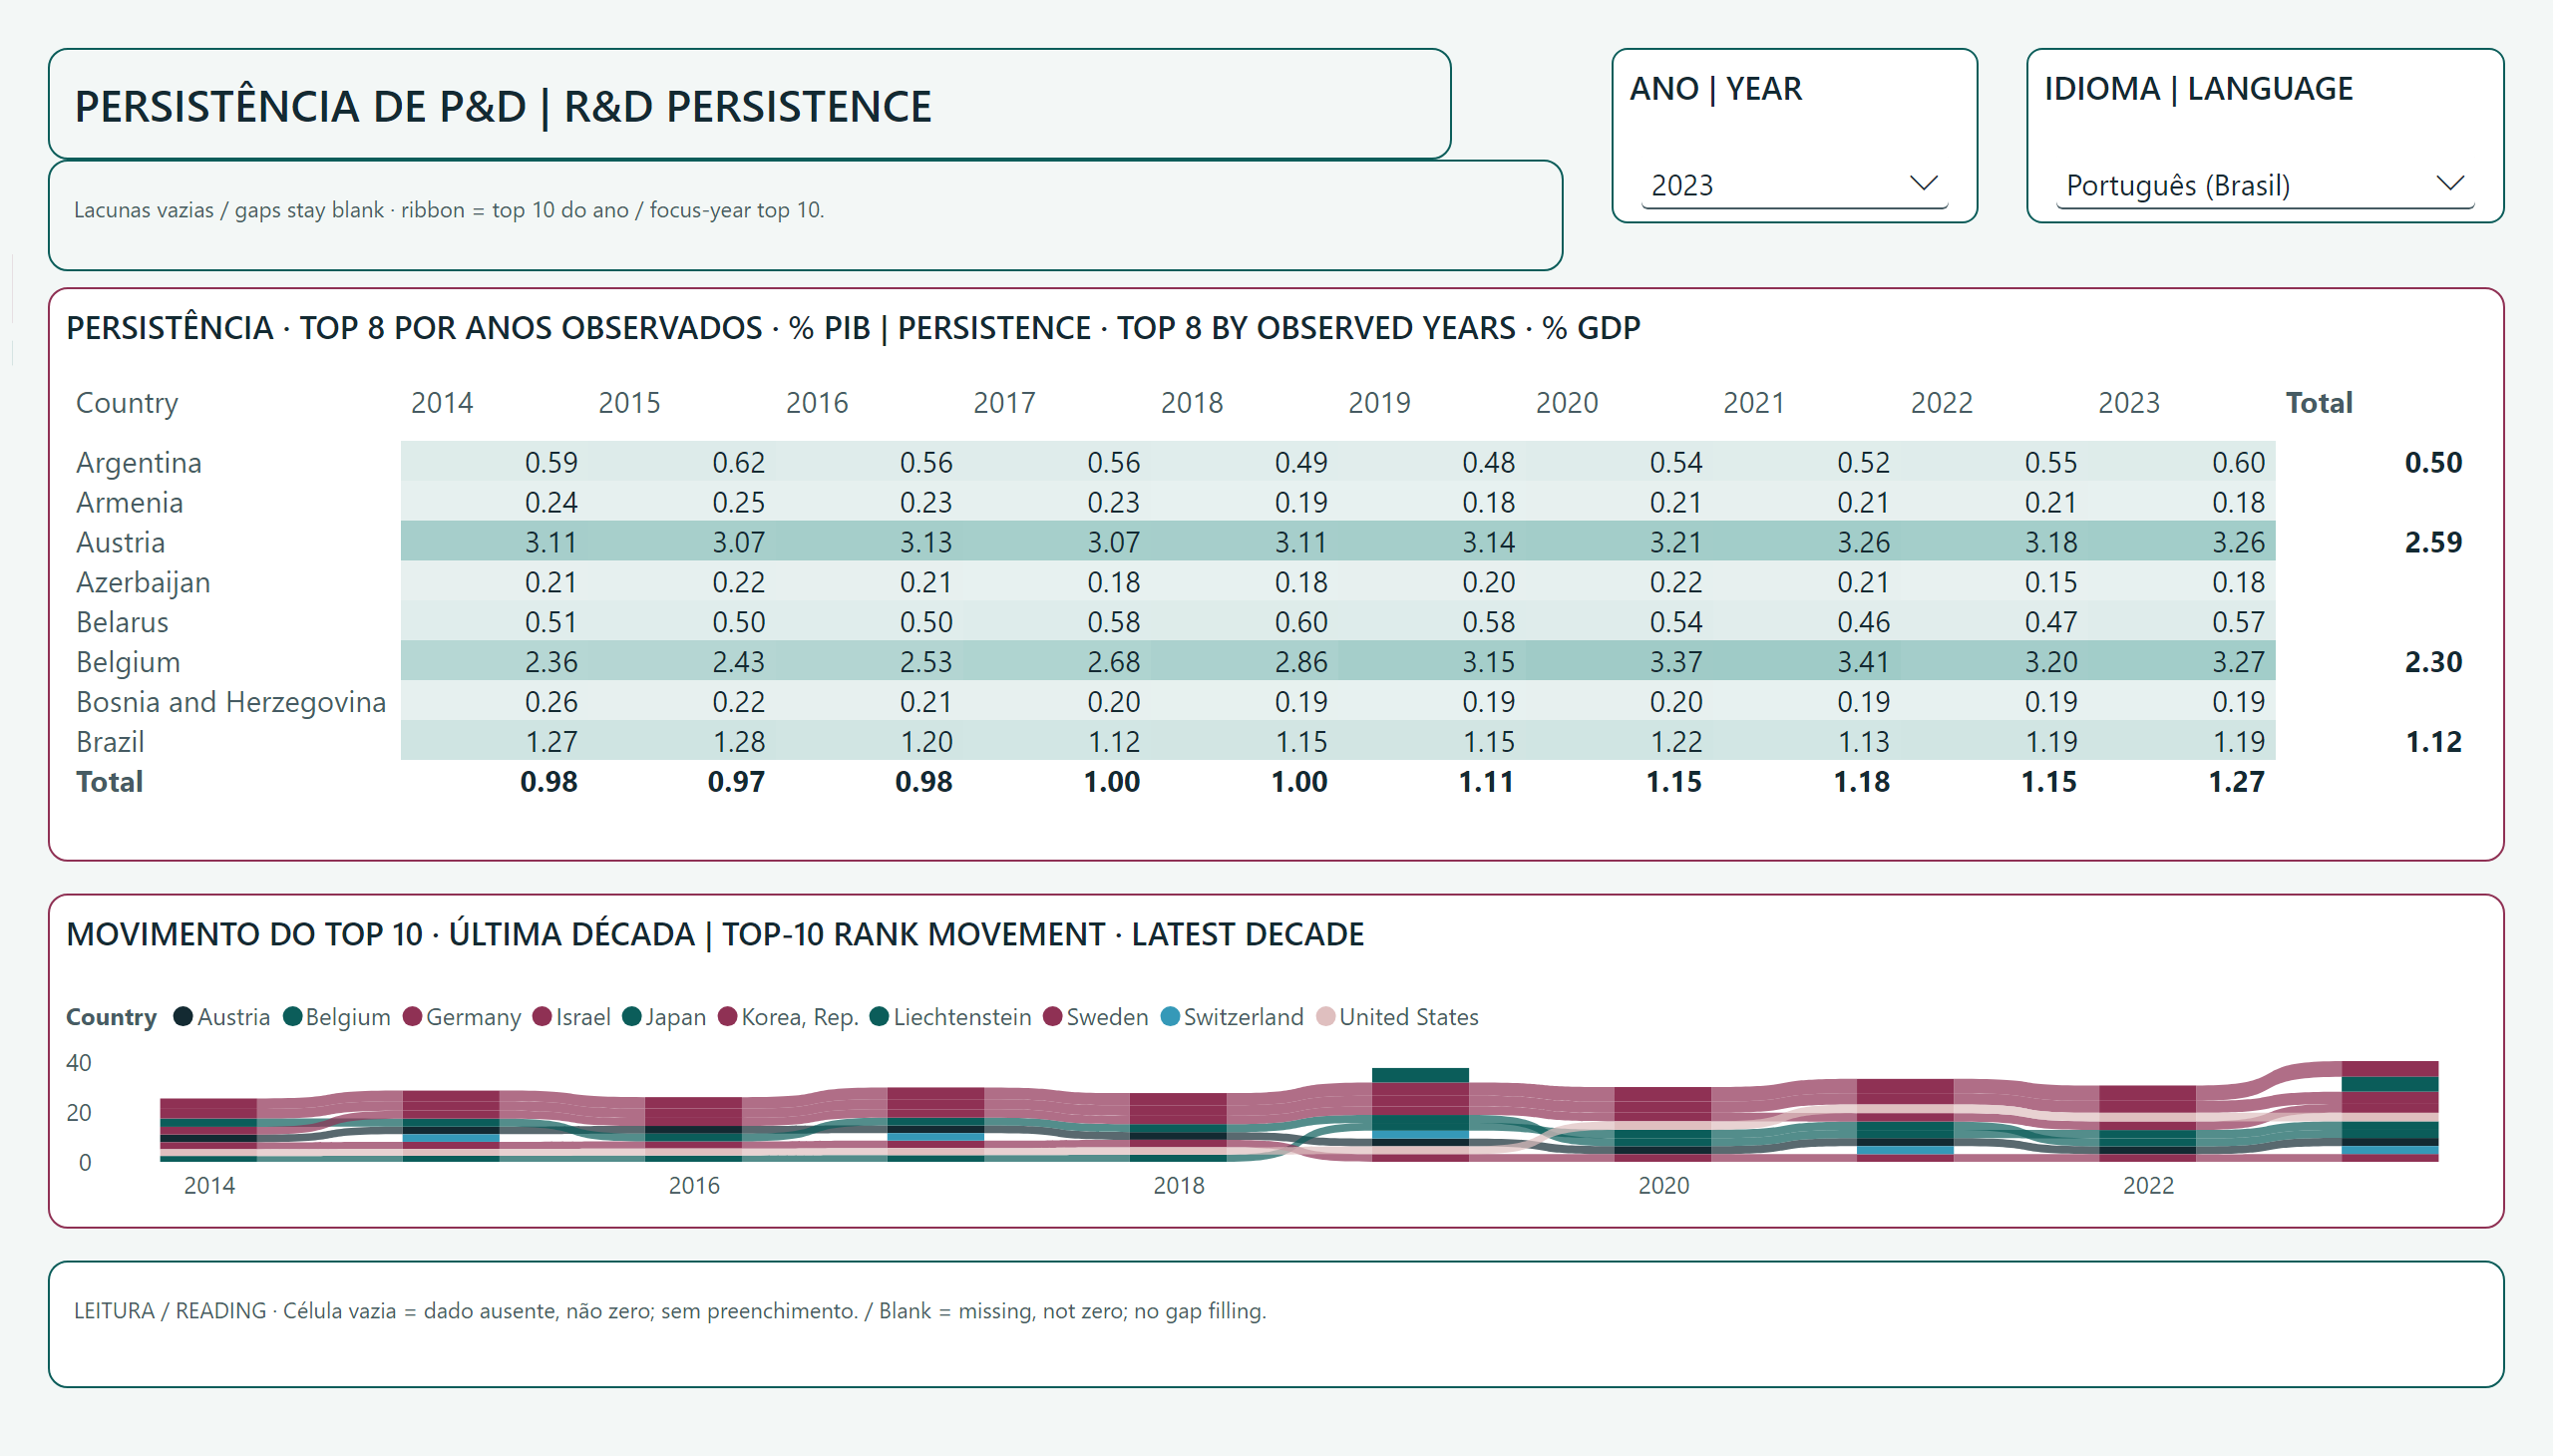Click Argentina's 2014 value 0.59

(x=551, y=462)
